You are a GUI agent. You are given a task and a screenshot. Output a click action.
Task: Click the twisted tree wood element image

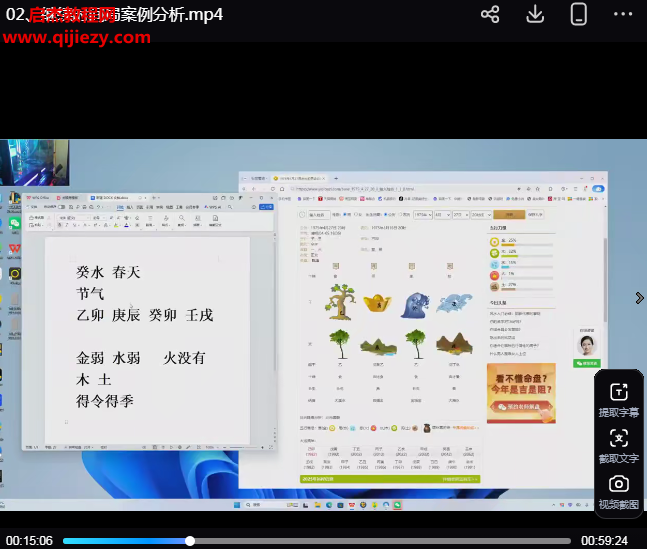coord(340,302)
